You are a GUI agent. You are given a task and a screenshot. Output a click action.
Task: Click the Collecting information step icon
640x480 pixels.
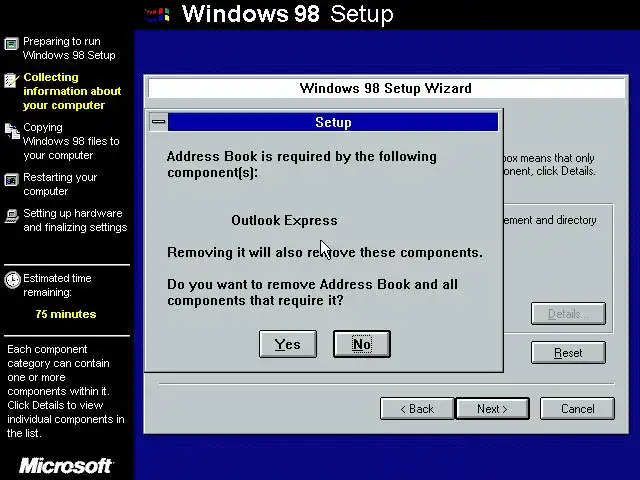click(11, 80)
